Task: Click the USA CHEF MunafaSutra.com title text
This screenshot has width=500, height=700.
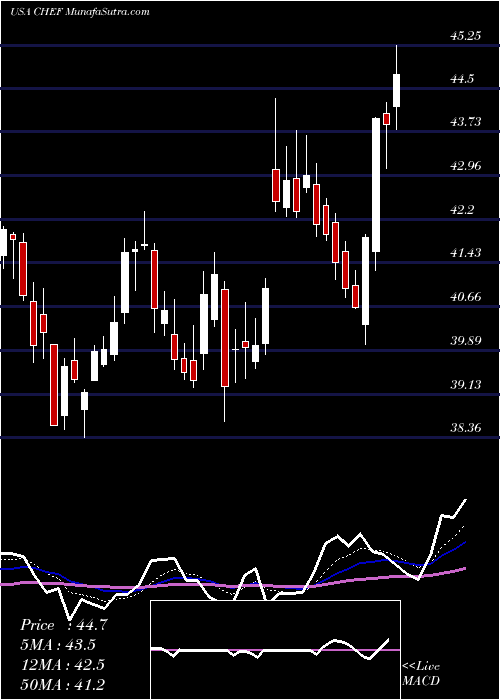Action: (x=79, y=12)
